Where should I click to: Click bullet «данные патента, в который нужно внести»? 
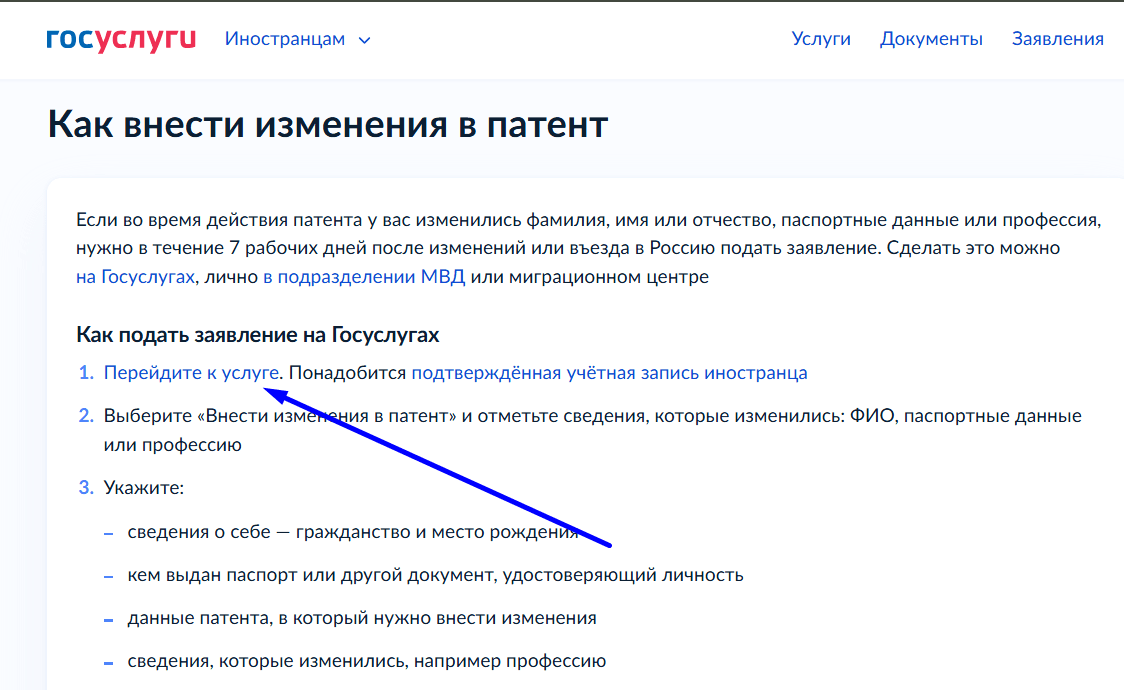(362, 618)
